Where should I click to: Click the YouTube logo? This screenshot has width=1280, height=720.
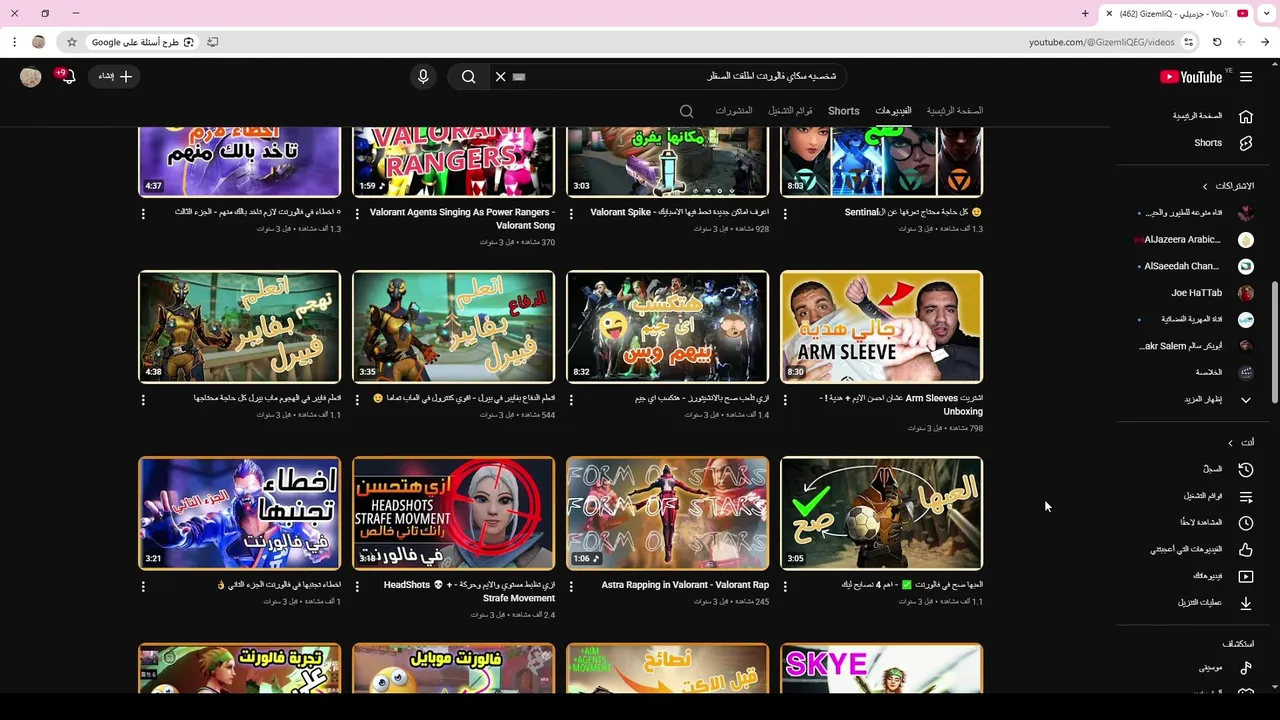(1191, 77)
